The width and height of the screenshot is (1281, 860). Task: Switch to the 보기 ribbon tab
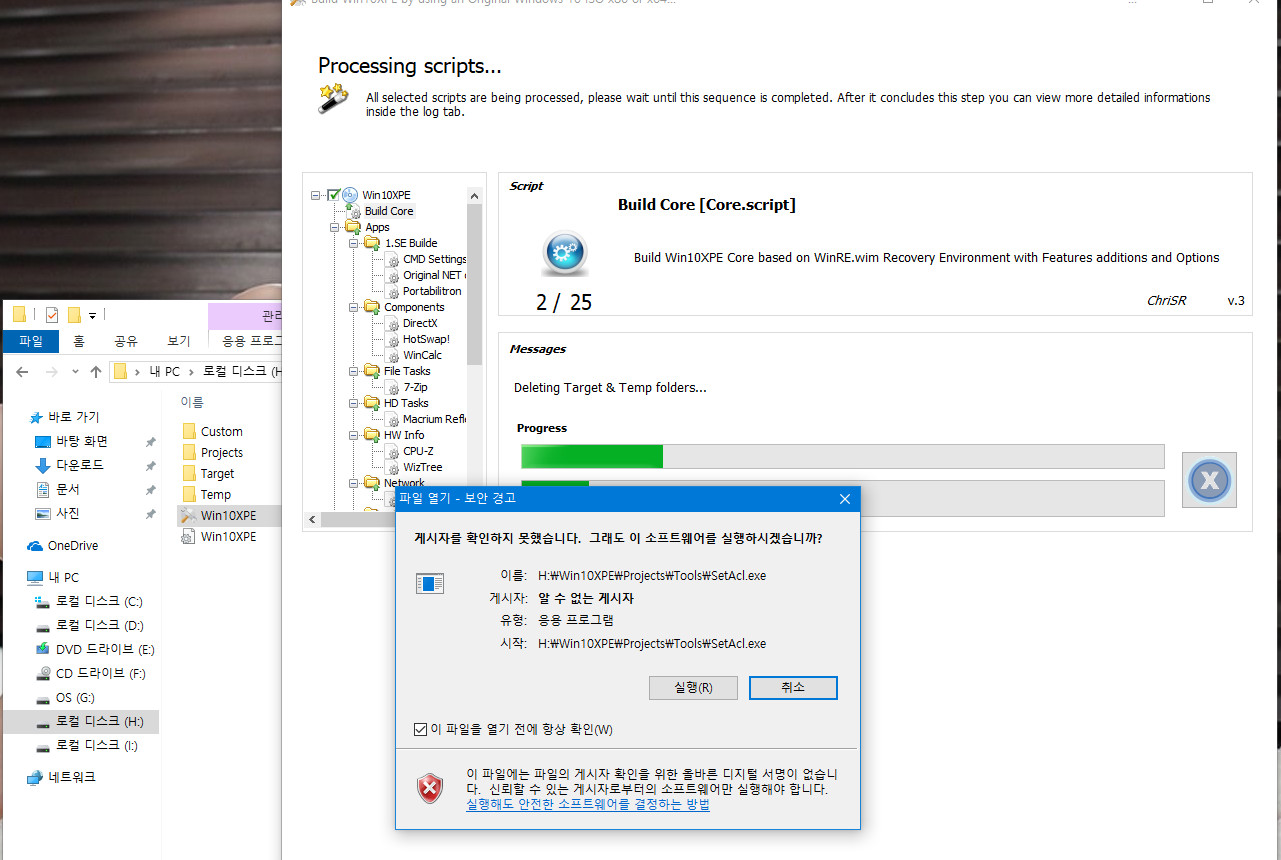click(178, 341)
